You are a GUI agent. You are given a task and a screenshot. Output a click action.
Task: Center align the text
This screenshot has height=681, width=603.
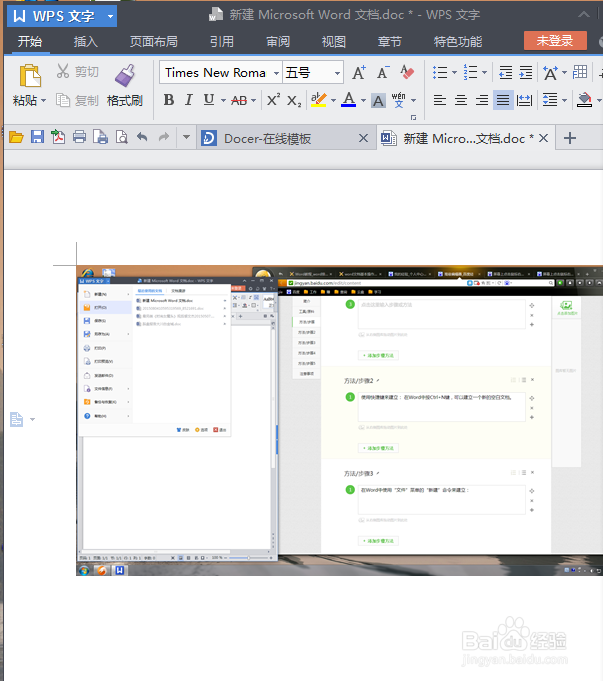click(461, 101)
